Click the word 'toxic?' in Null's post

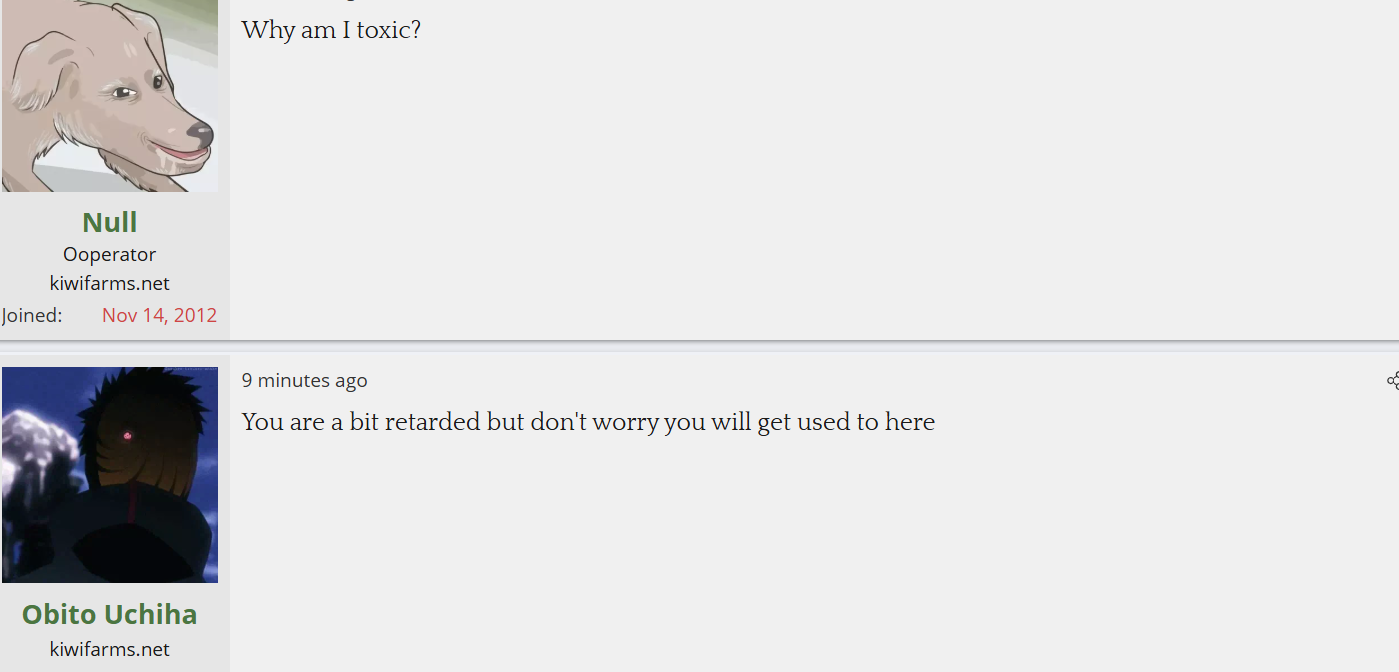click(x=389, y=30)
